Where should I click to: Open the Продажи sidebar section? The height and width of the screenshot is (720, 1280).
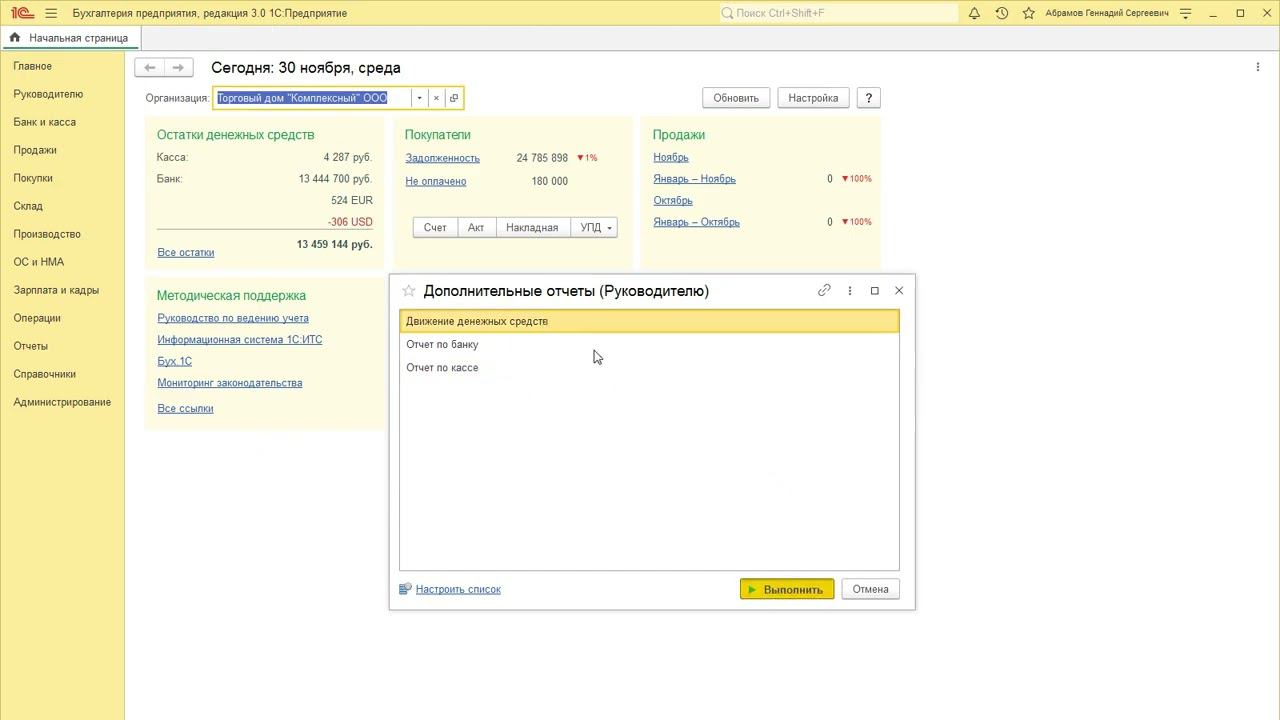coord(35,150)
